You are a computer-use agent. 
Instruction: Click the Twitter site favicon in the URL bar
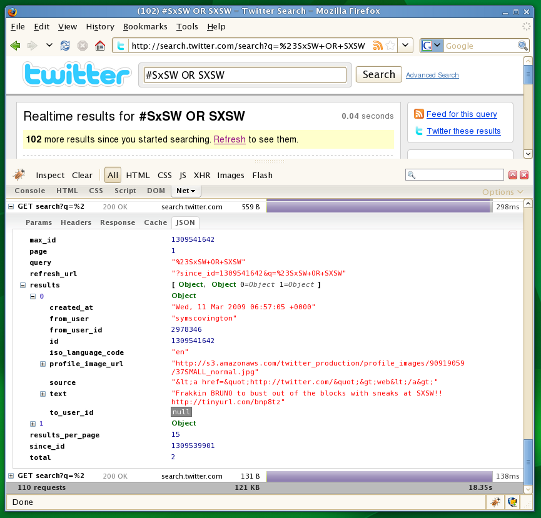121,46
